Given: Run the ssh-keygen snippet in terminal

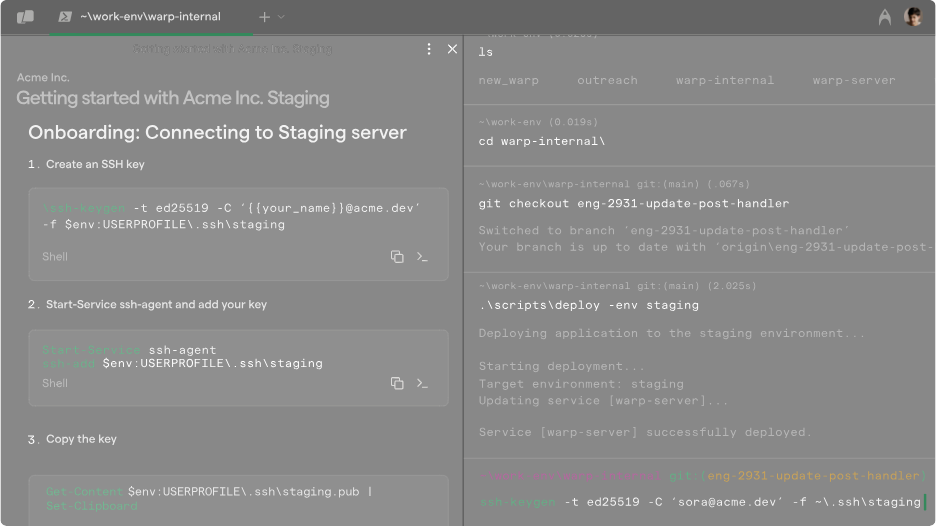Looking at the screenshot, I should [422, 257].
